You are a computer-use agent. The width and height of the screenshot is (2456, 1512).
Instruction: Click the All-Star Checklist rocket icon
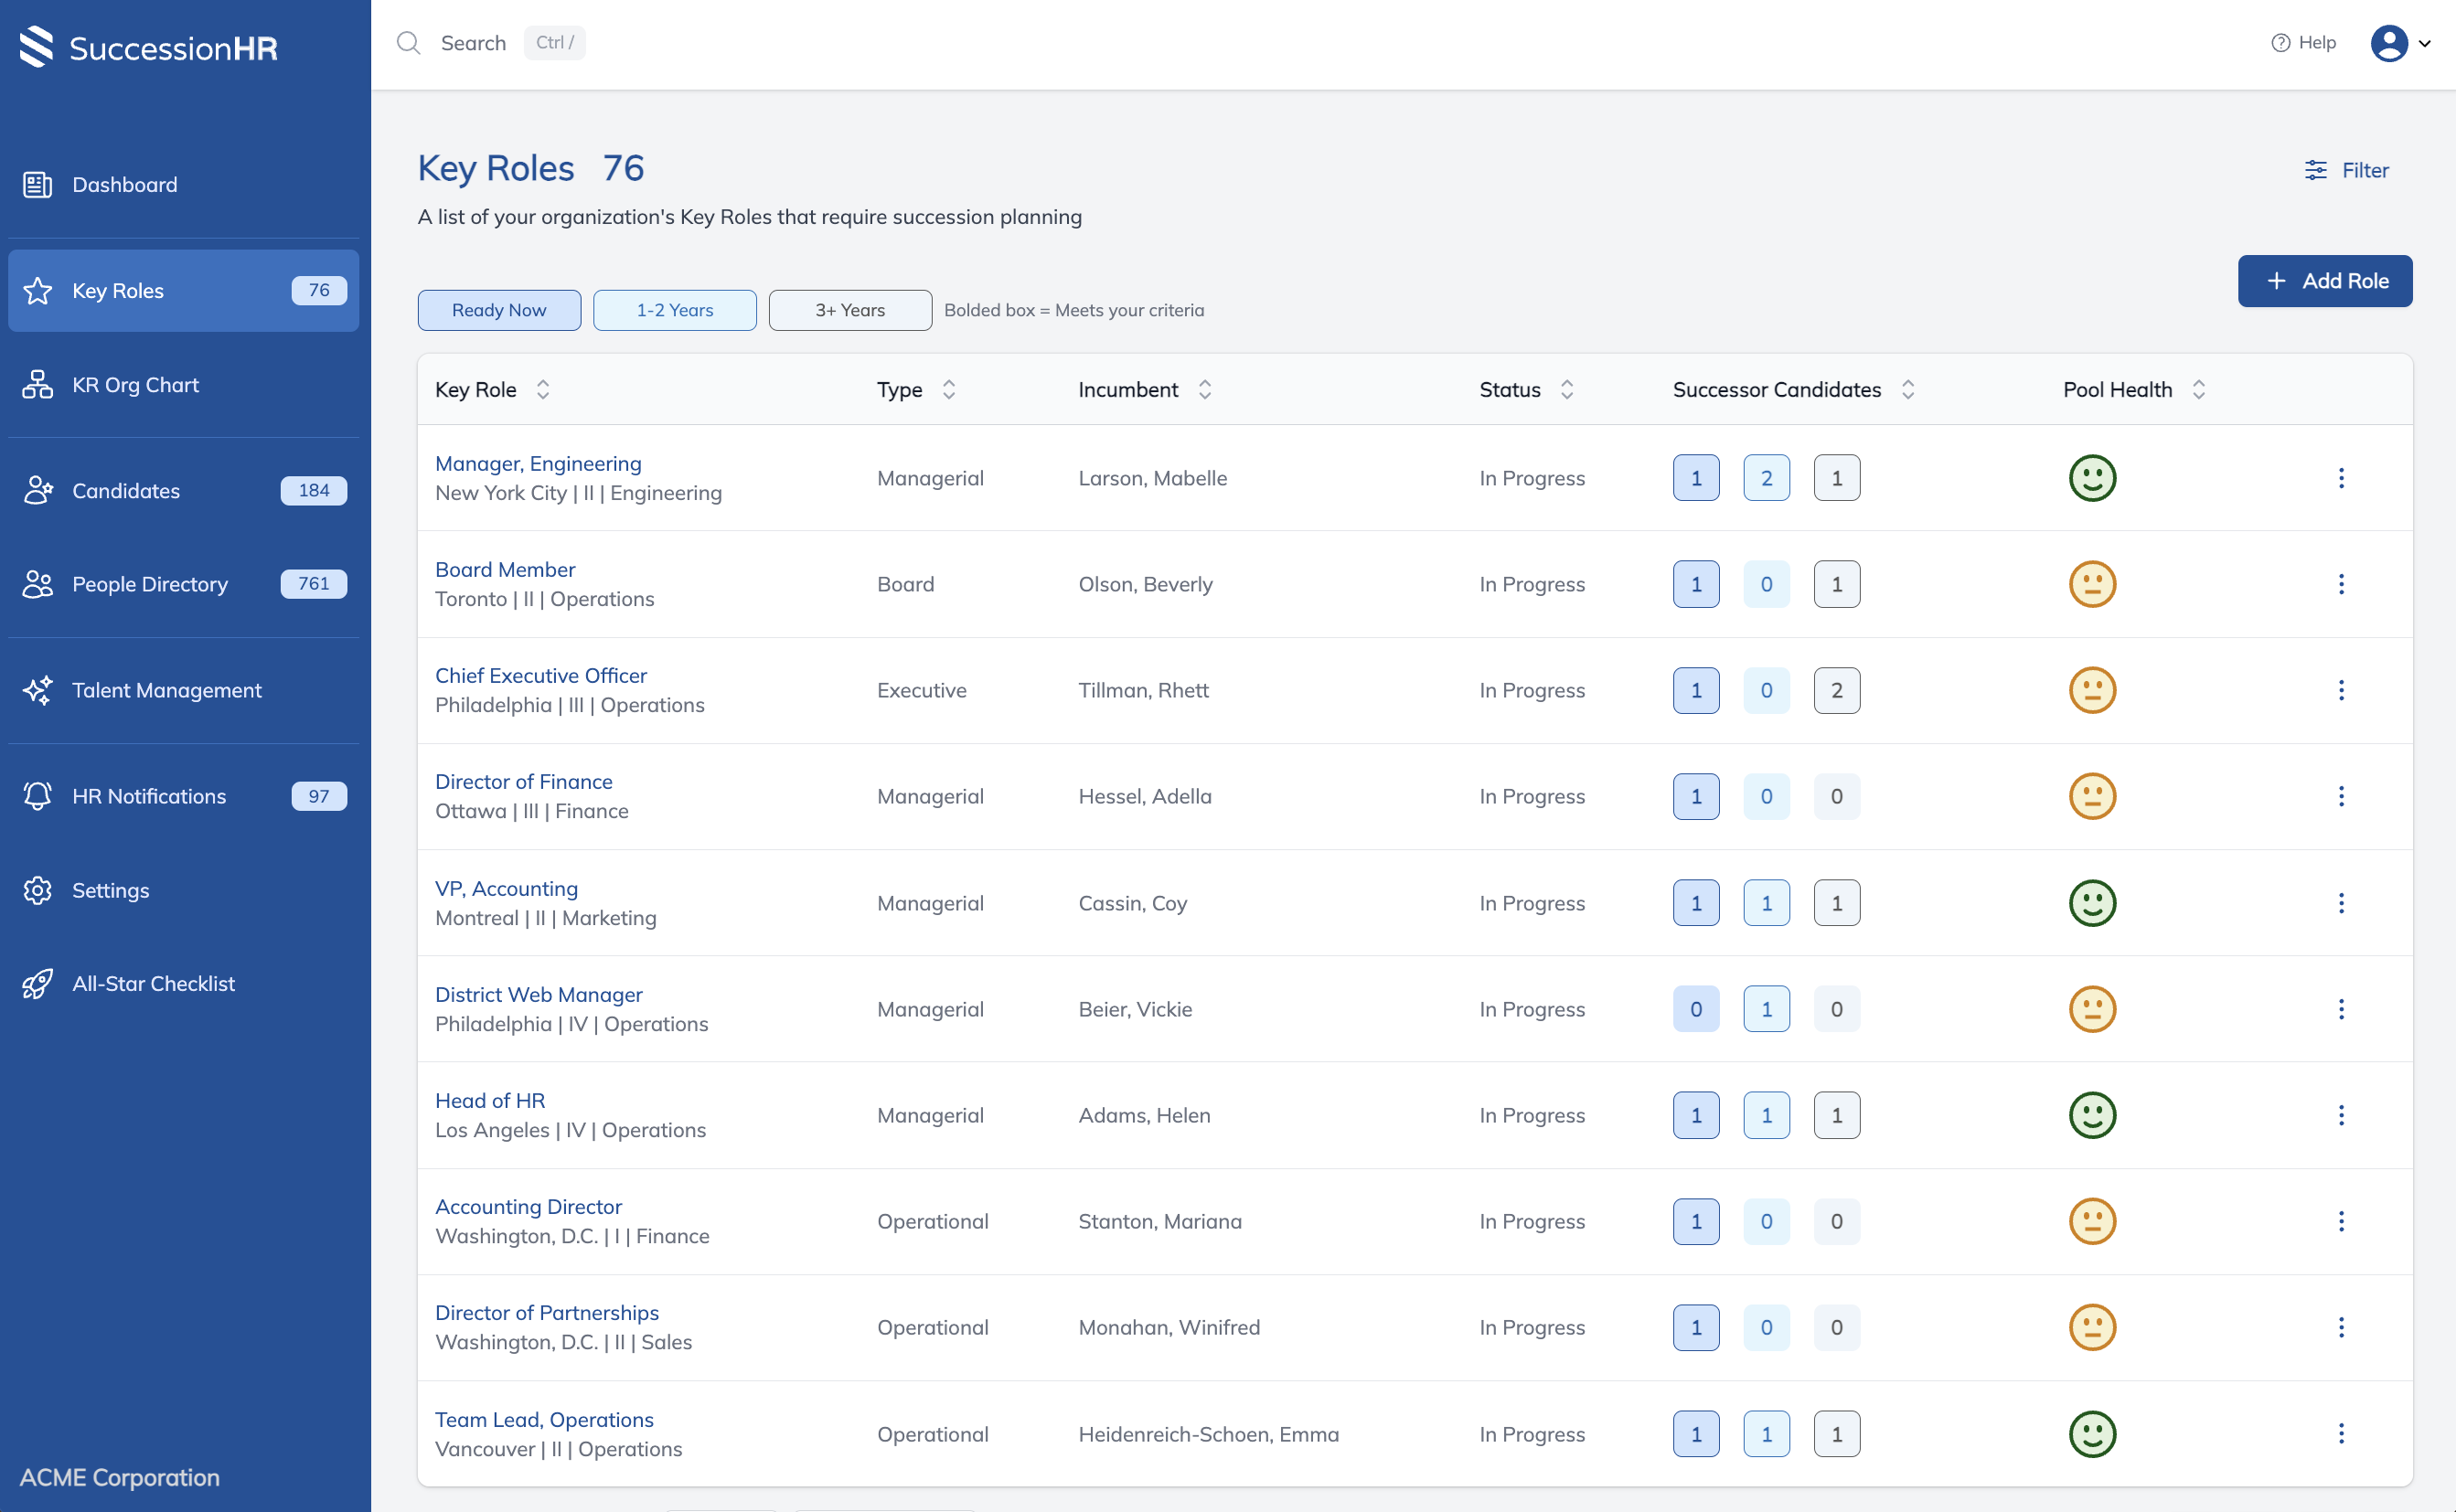click(37, 983)
